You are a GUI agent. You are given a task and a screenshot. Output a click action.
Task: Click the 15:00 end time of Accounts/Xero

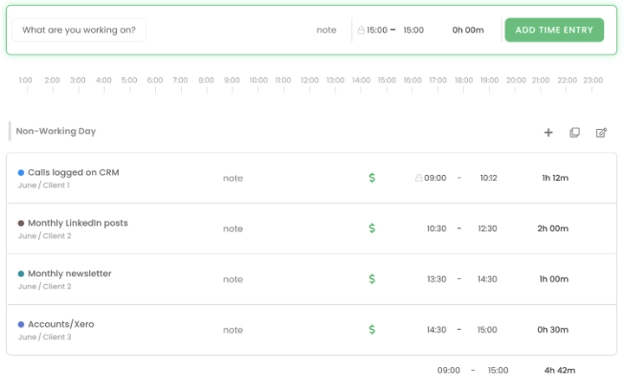488,330
